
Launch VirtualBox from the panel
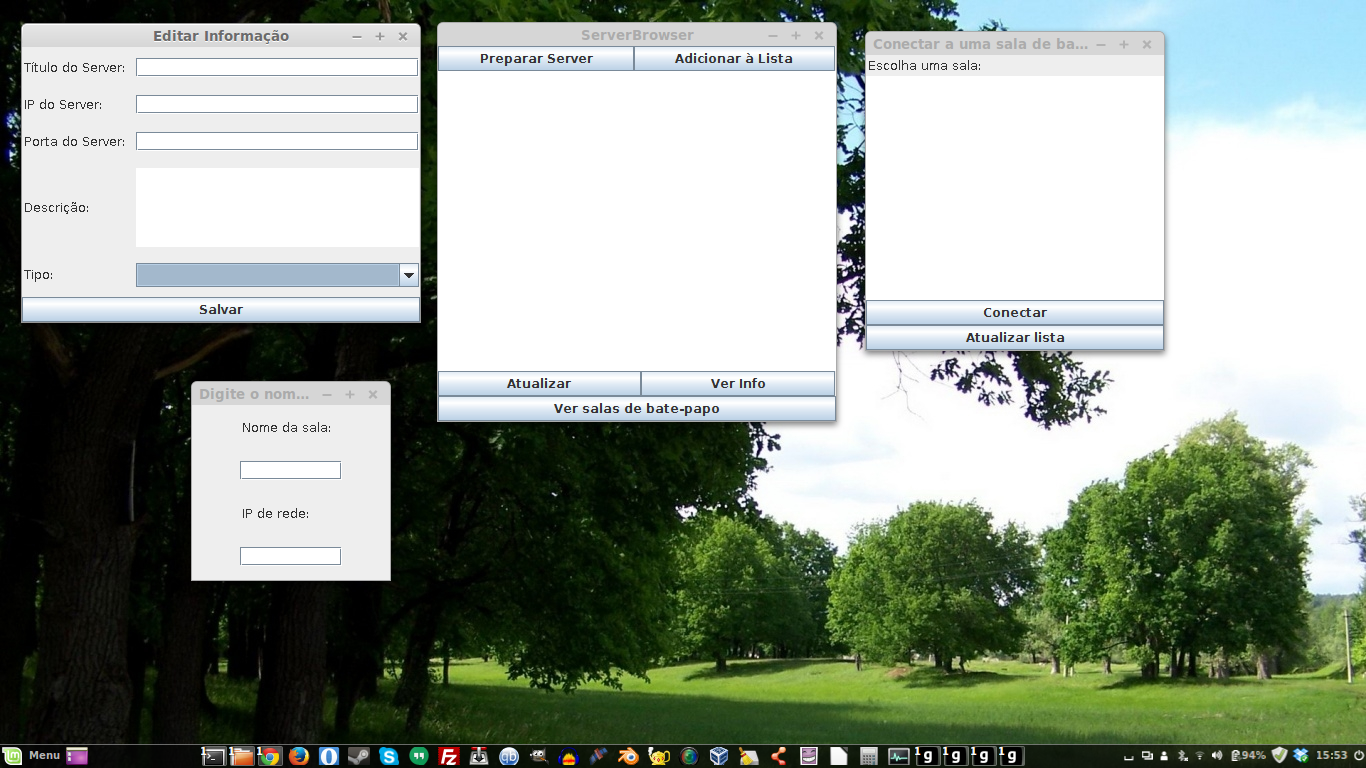pyautogui.click(x=718, y=756)
